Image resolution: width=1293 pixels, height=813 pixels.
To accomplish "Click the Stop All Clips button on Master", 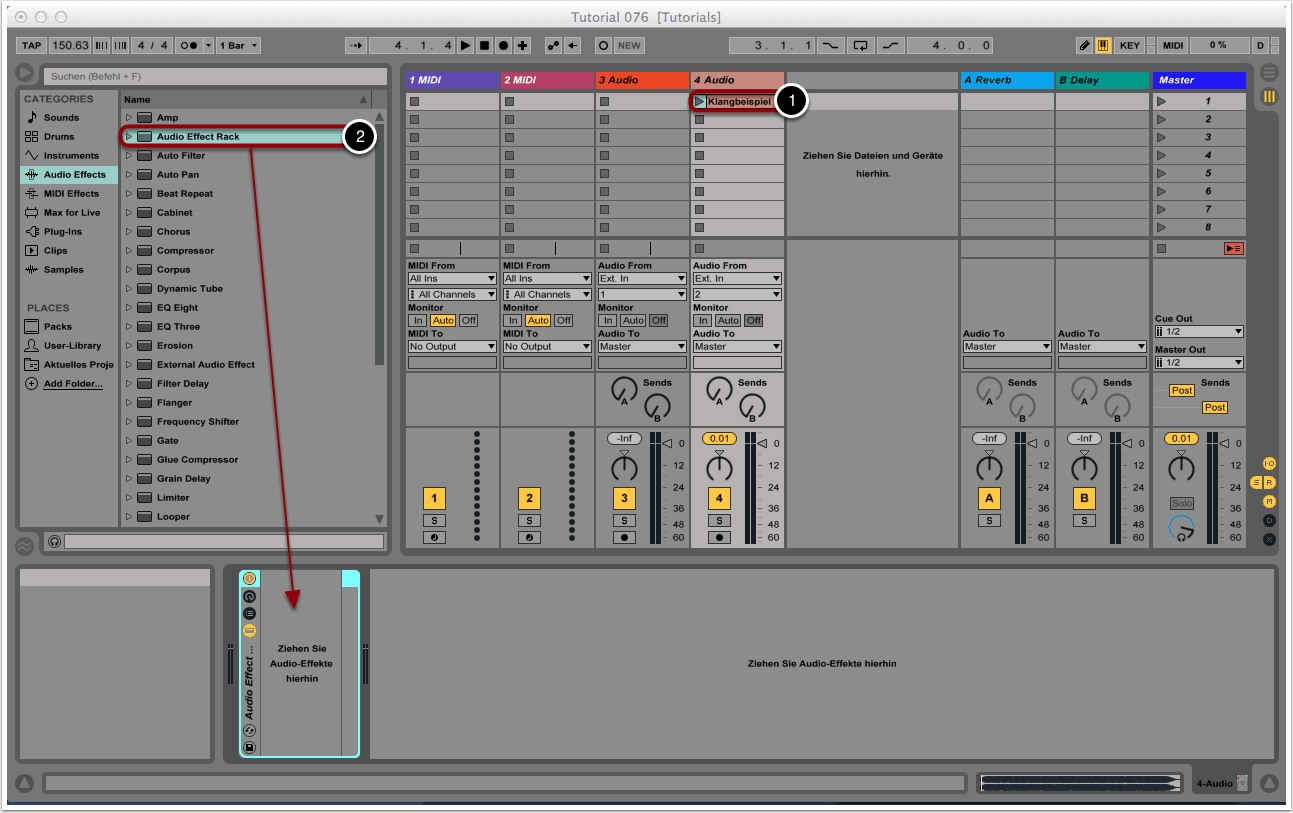I will coord(1233,248).
